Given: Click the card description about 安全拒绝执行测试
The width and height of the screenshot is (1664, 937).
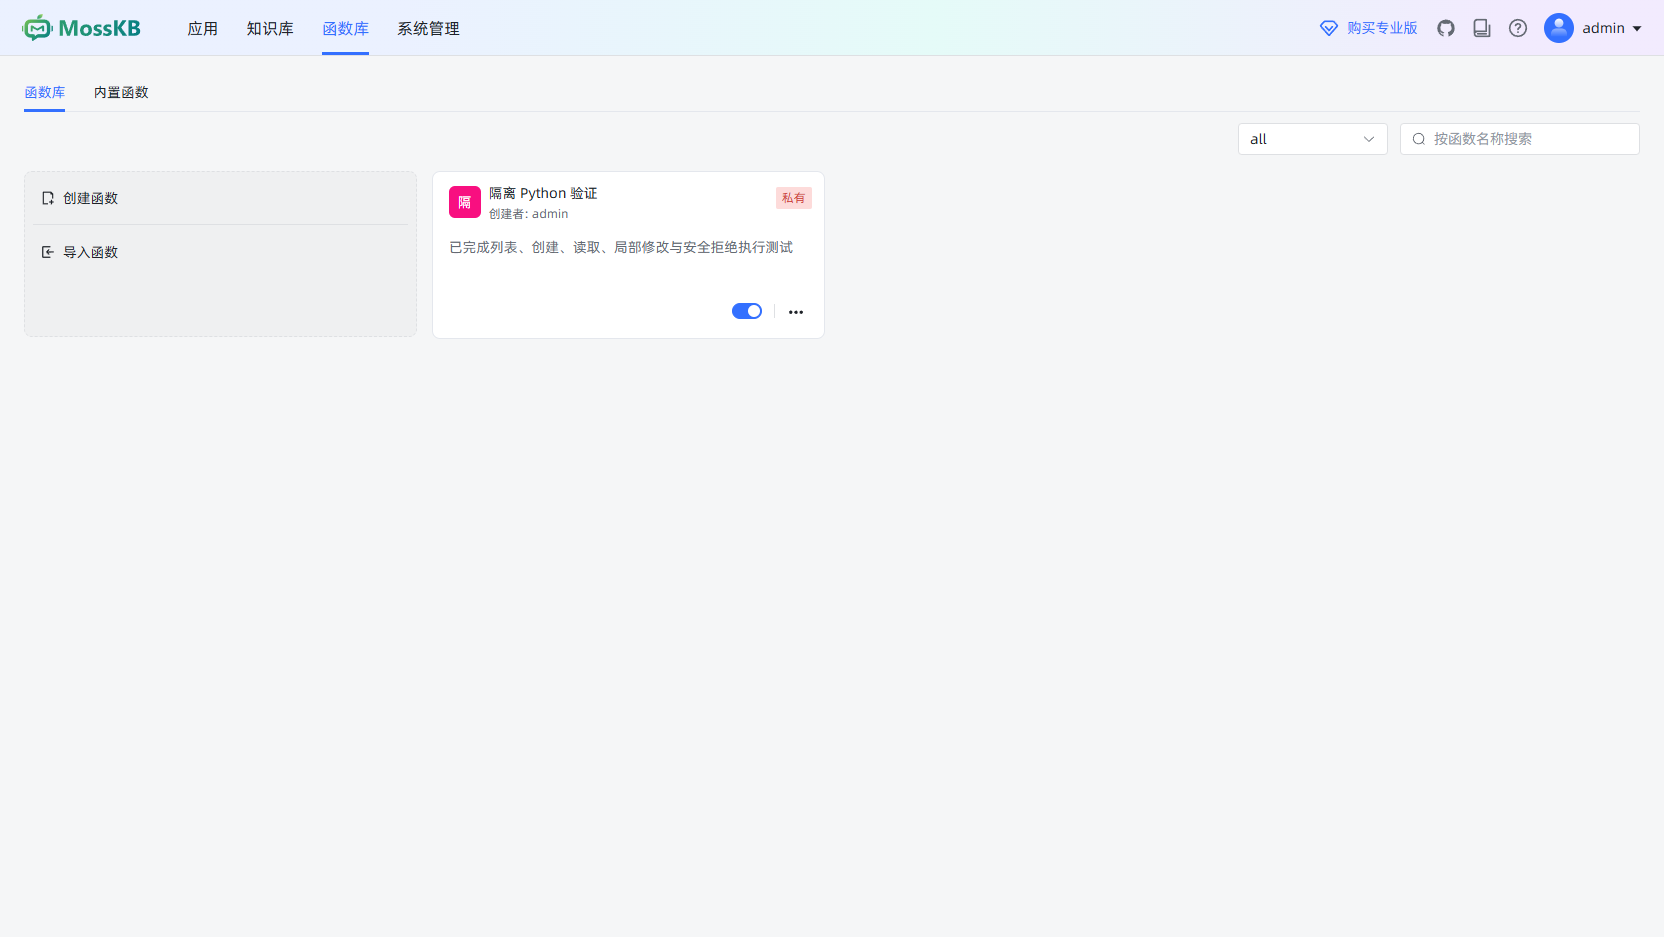Looking at the screenshot, I should click(x=621, y=247).
